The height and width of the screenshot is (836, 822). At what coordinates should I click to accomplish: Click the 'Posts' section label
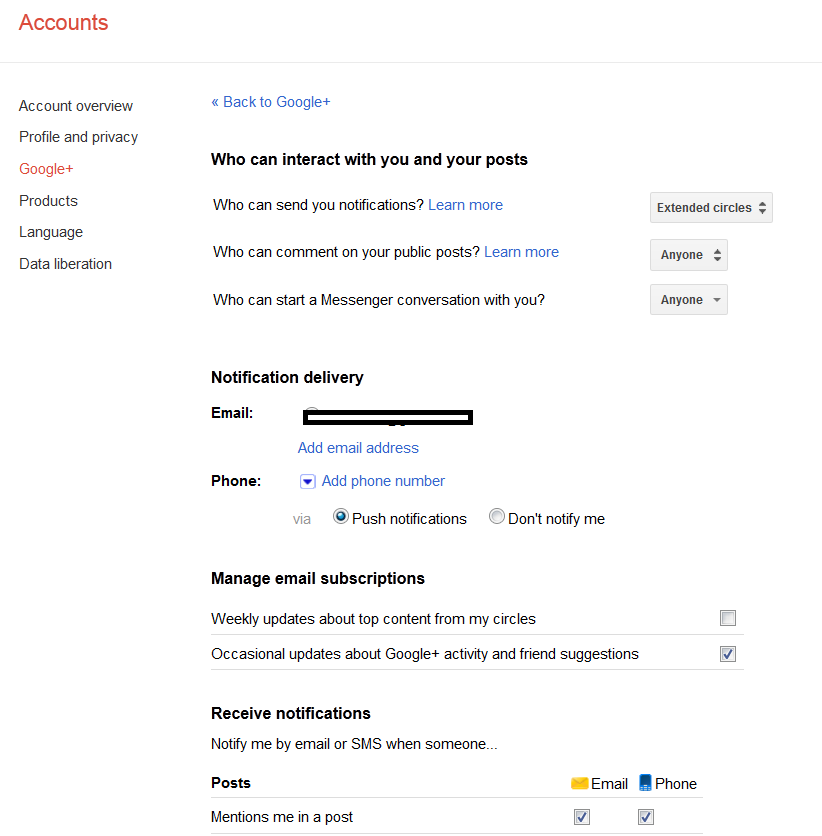[x=231, y=783]
